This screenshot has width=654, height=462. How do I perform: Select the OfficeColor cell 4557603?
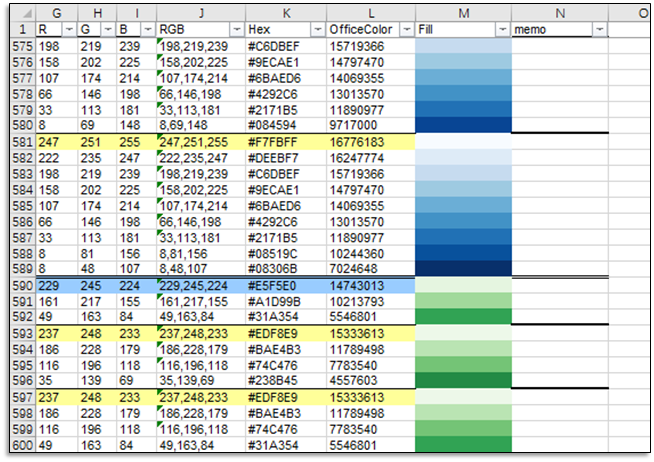371,380
